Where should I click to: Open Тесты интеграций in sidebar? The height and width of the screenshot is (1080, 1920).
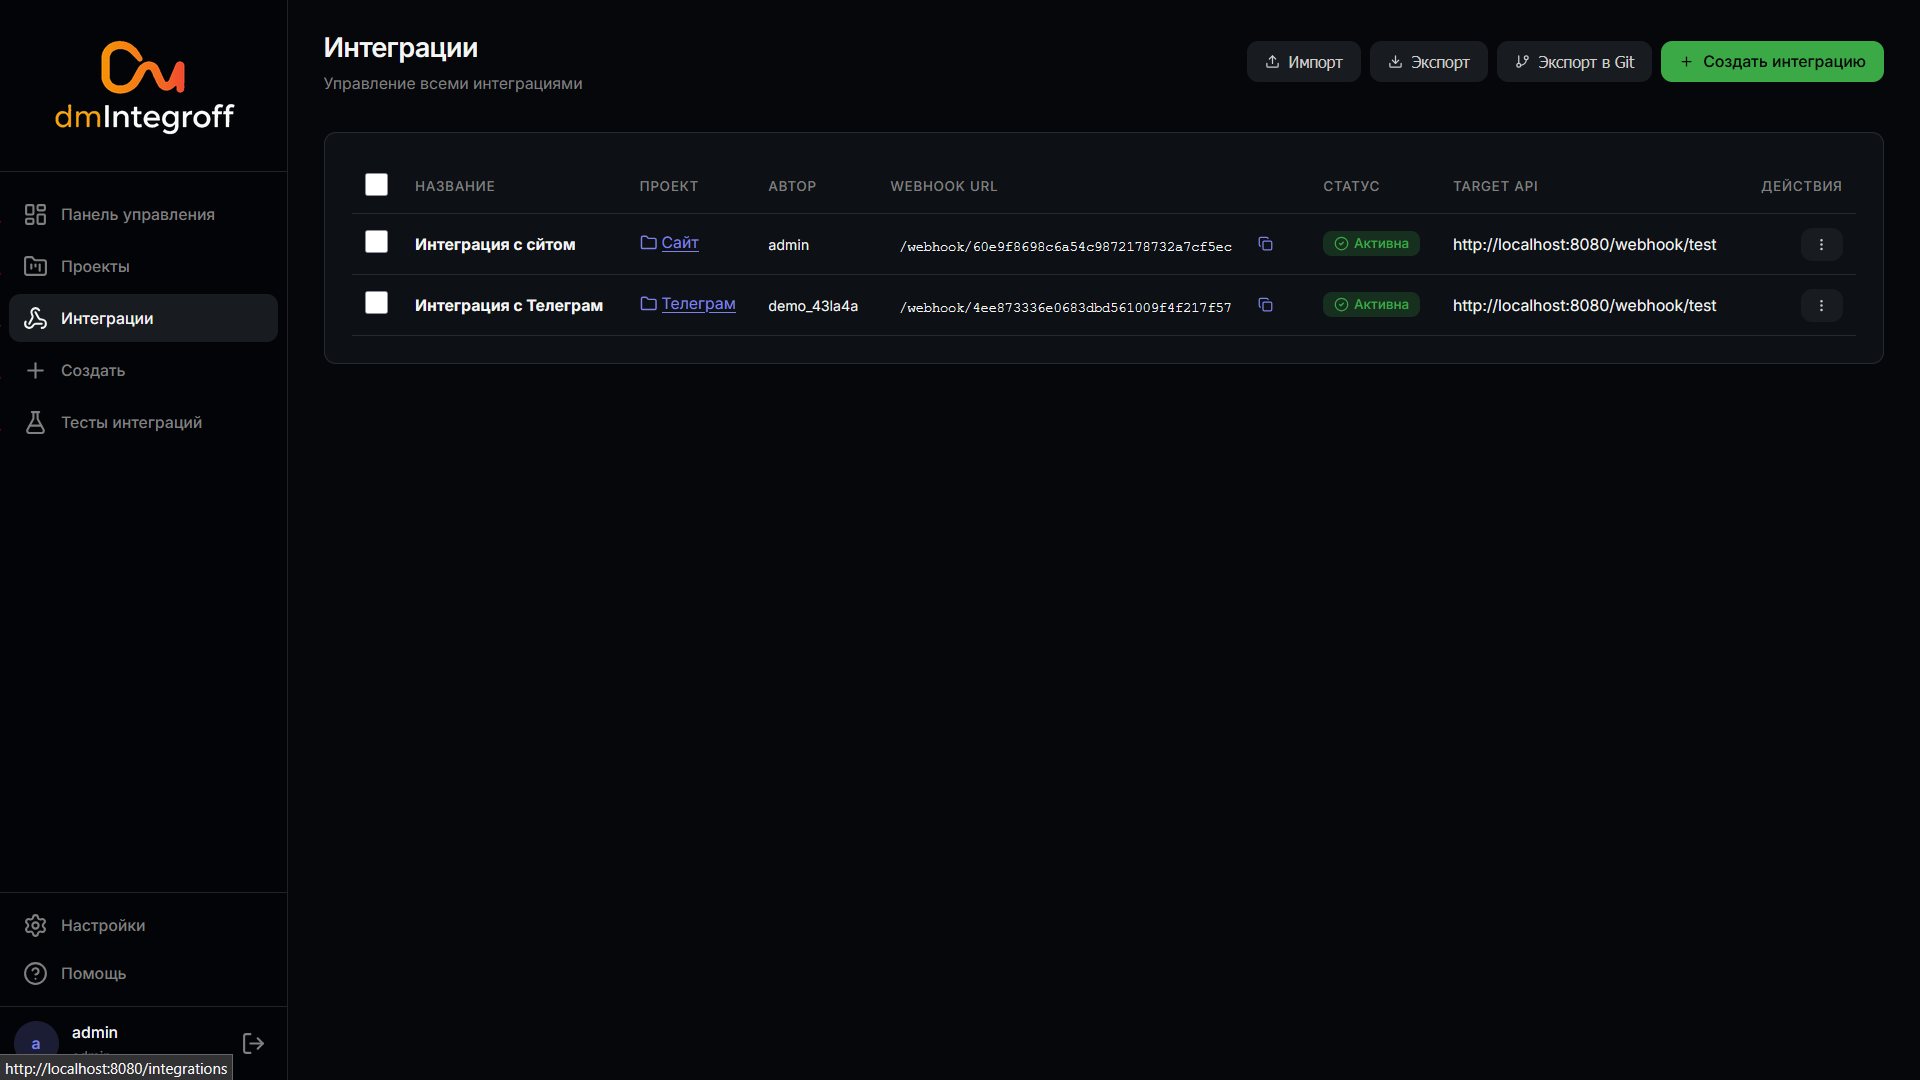(x=131, y=422)
